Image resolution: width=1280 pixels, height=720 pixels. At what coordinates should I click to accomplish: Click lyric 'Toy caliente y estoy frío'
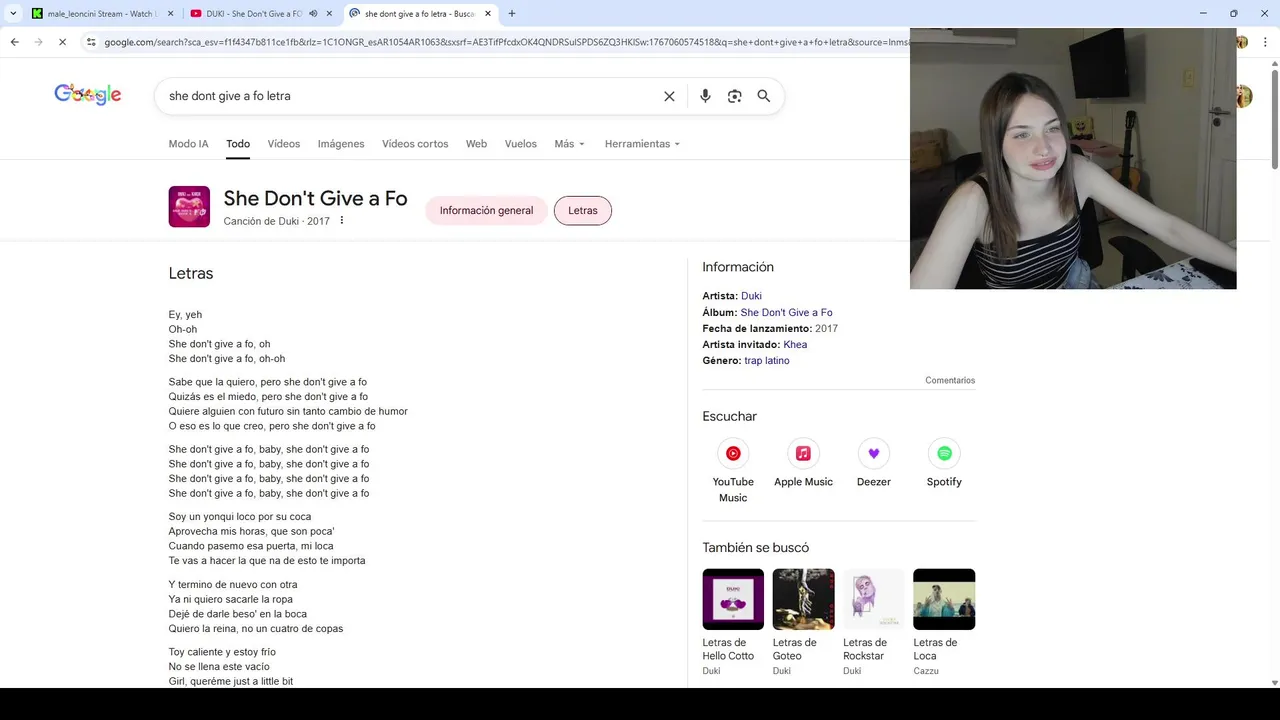point(222,652)
